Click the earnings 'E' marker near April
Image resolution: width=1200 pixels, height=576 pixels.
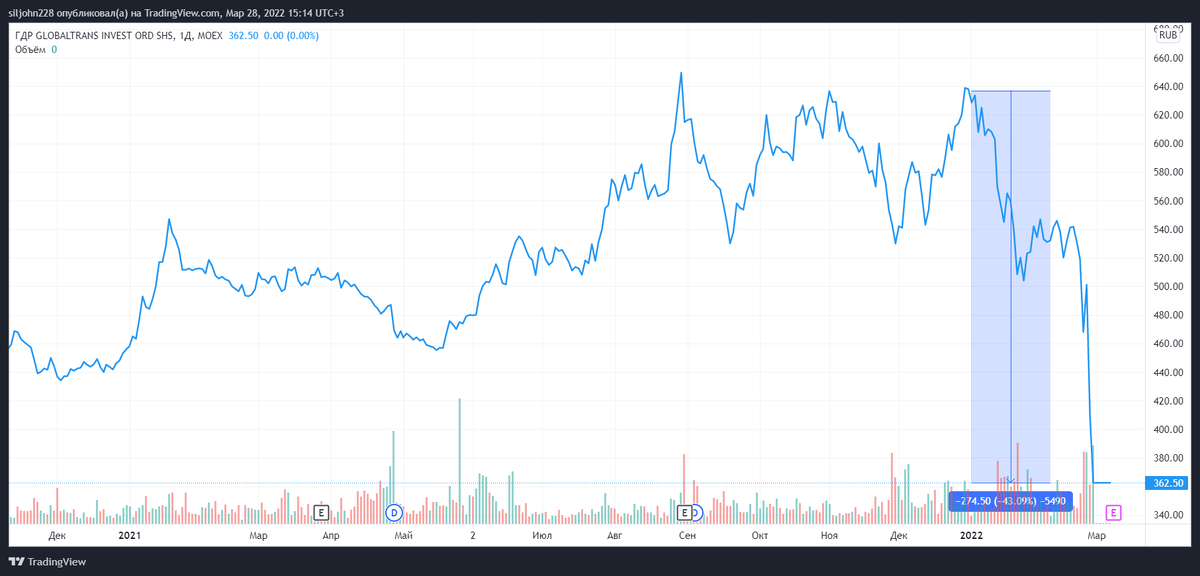(x=321, y=512)
